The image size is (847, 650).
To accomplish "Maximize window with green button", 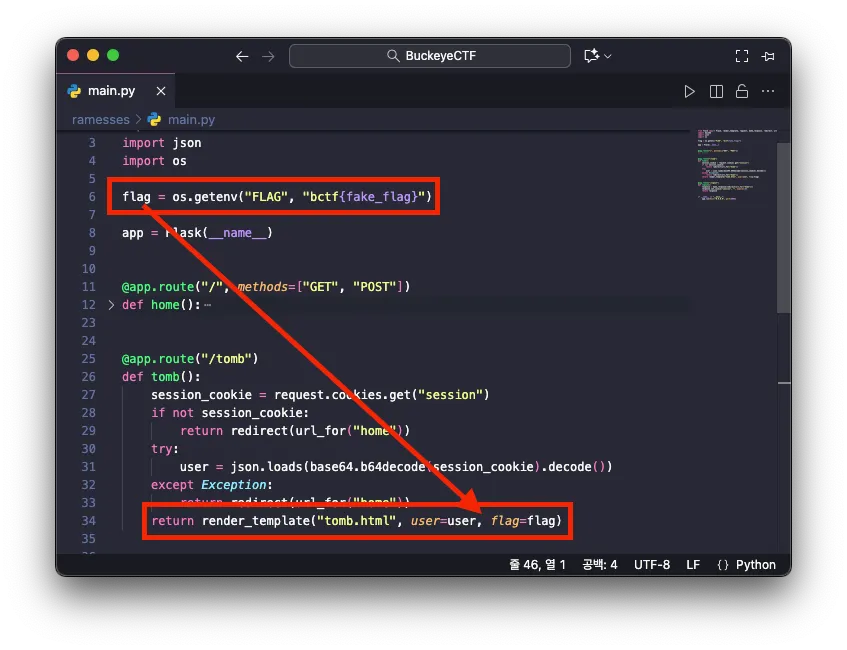I will click(x=113, y=55).
